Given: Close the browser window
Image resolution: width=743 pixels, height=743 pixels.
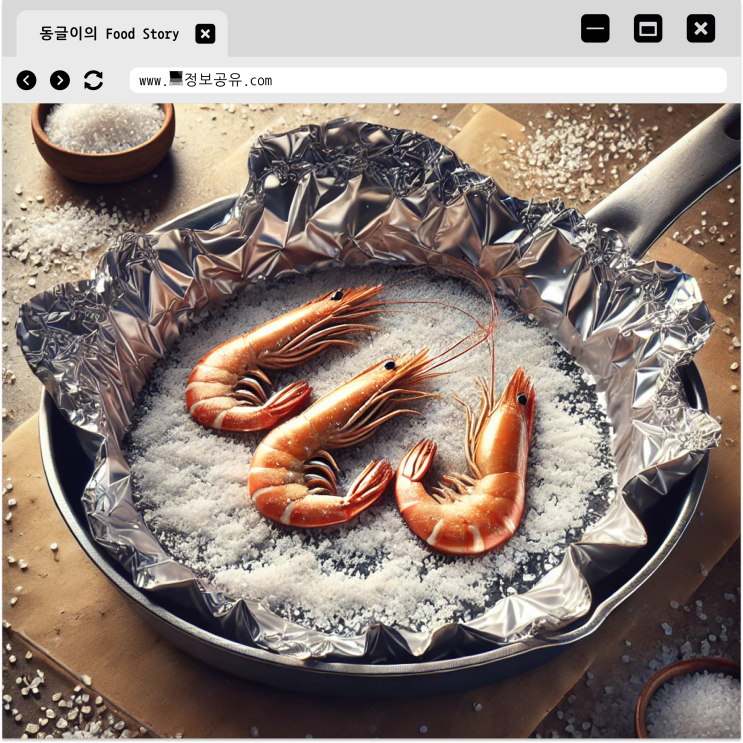Looking at the screenshot, I should point(701,28).
